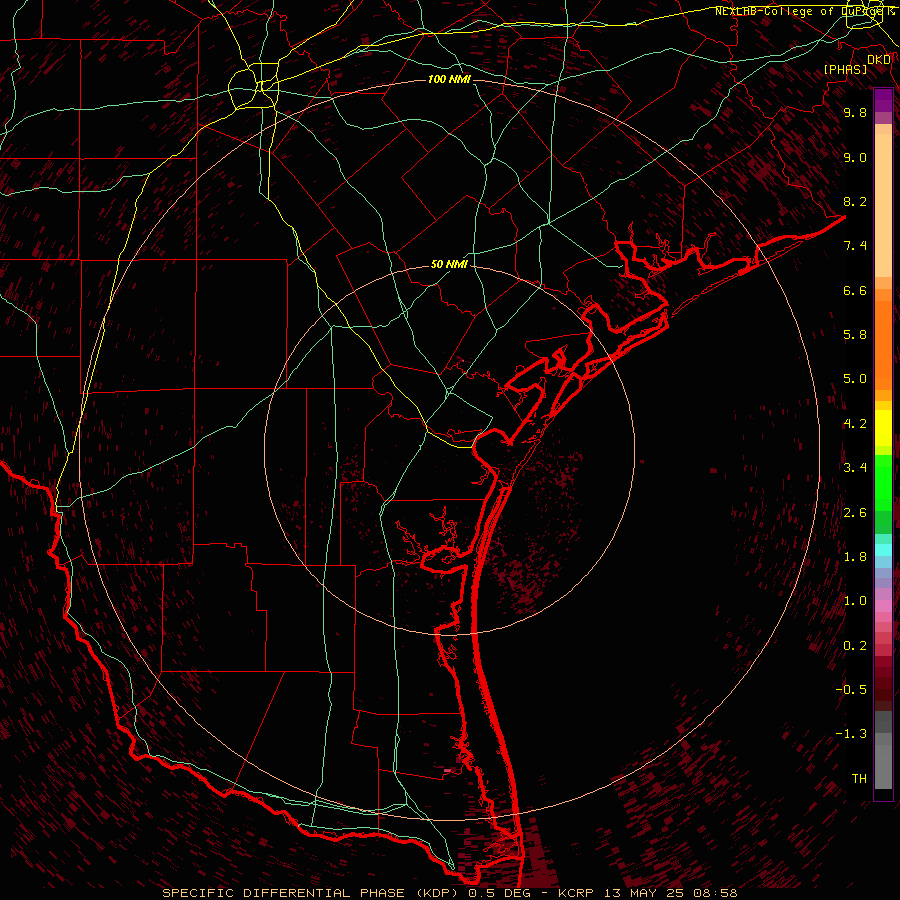Click the 3.4 value on the legend
The image size is (900, 900).
[855, 468]
